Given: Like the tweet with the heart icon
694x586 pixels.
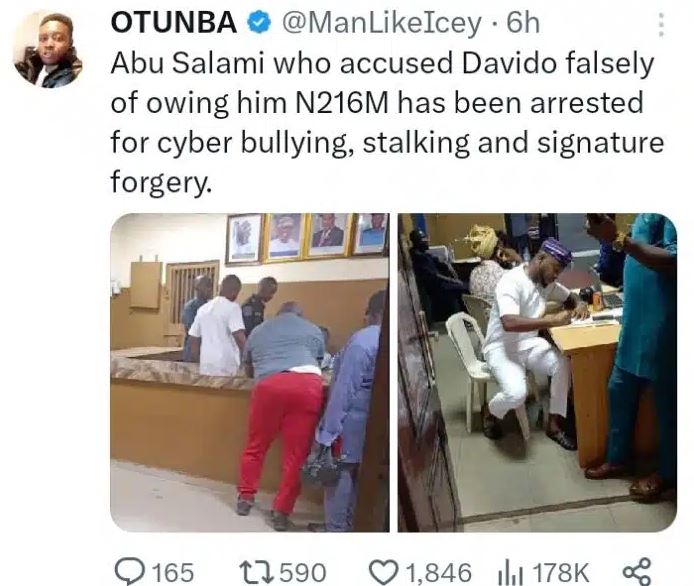Looking at the screenshot, I should click(384, 569).
